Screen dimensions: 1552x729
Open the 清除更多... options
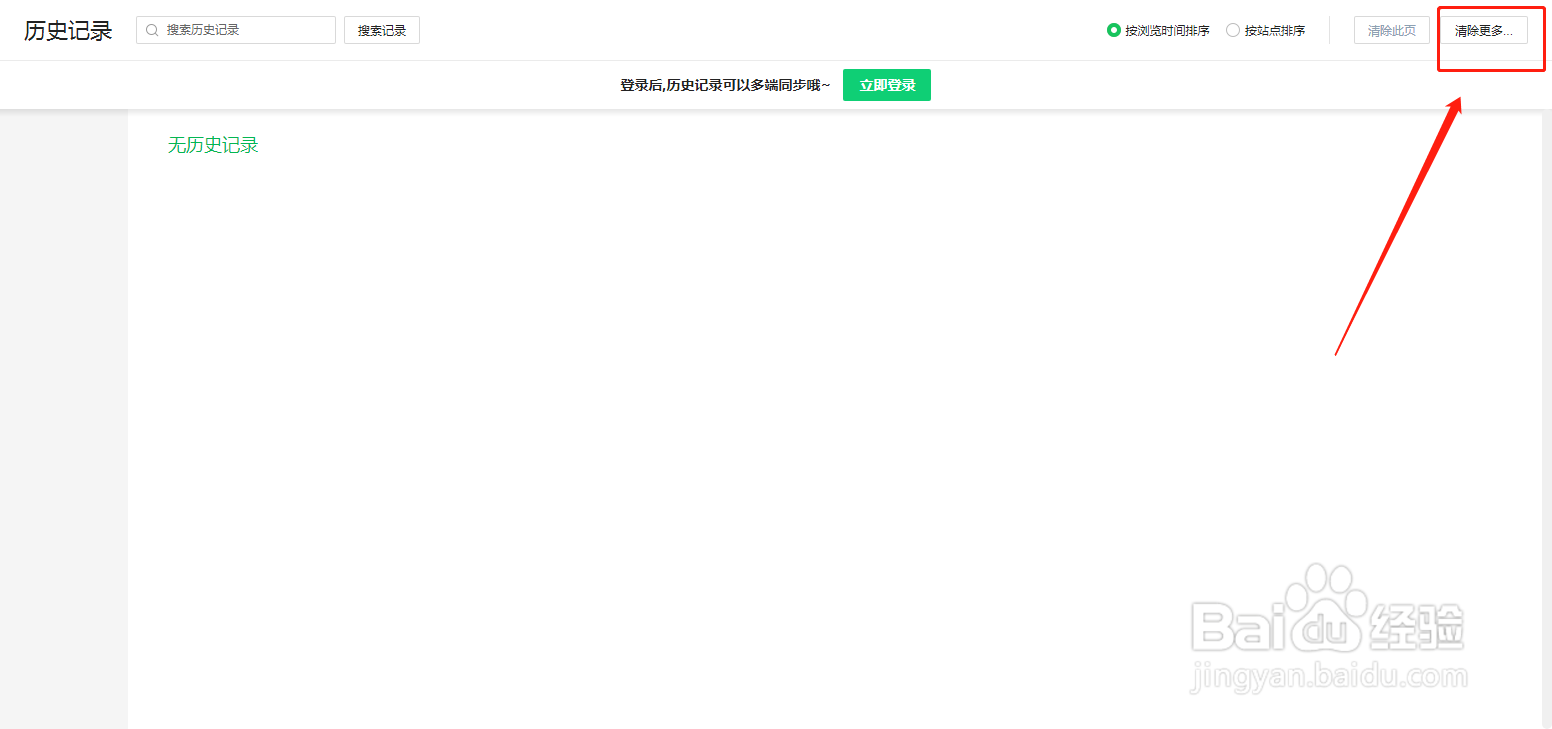(1484, 30)
